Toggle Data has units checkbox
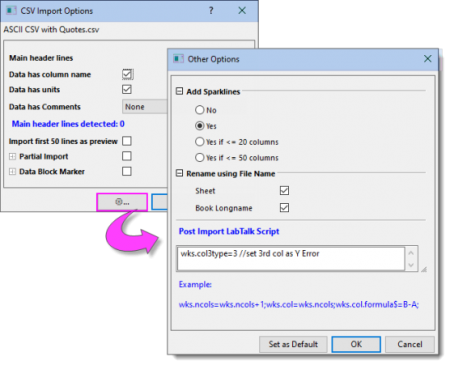The image size is (450, 365). (x=127, y=89)
